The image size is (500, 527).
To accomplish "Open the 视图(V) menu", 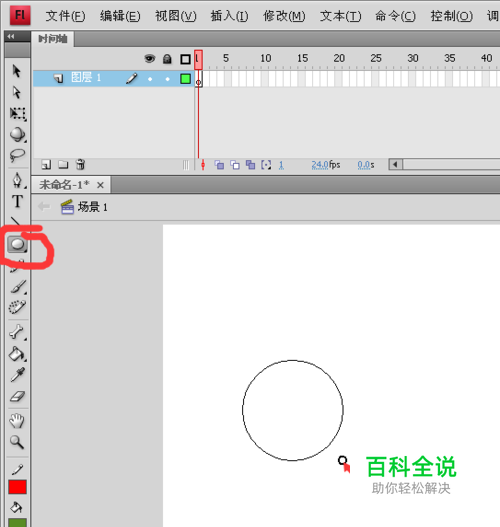I will point(175,15).
